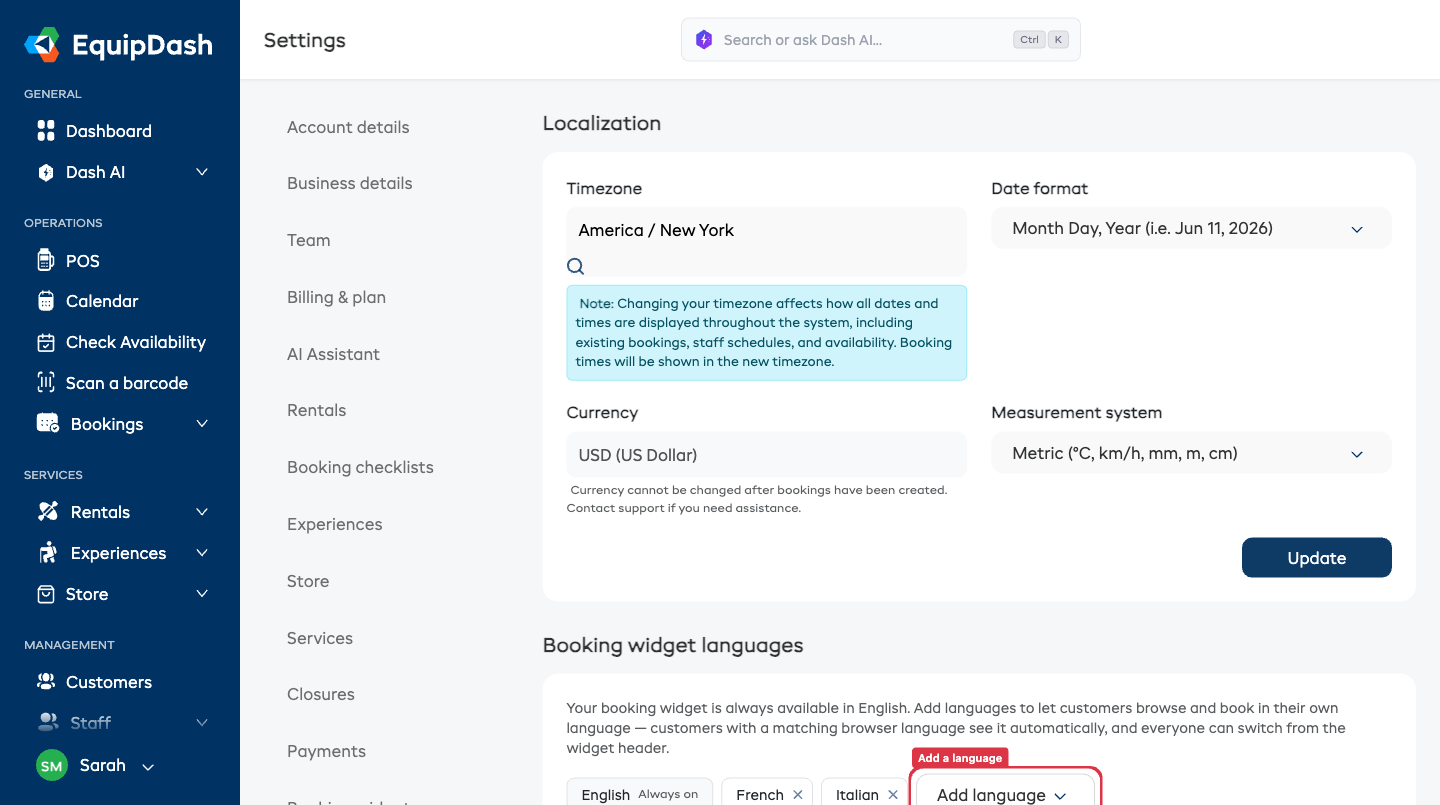The width and height of the screenshot is (1440, 805).
Task: Open Store in the settings menu
Action: [308, 581]
